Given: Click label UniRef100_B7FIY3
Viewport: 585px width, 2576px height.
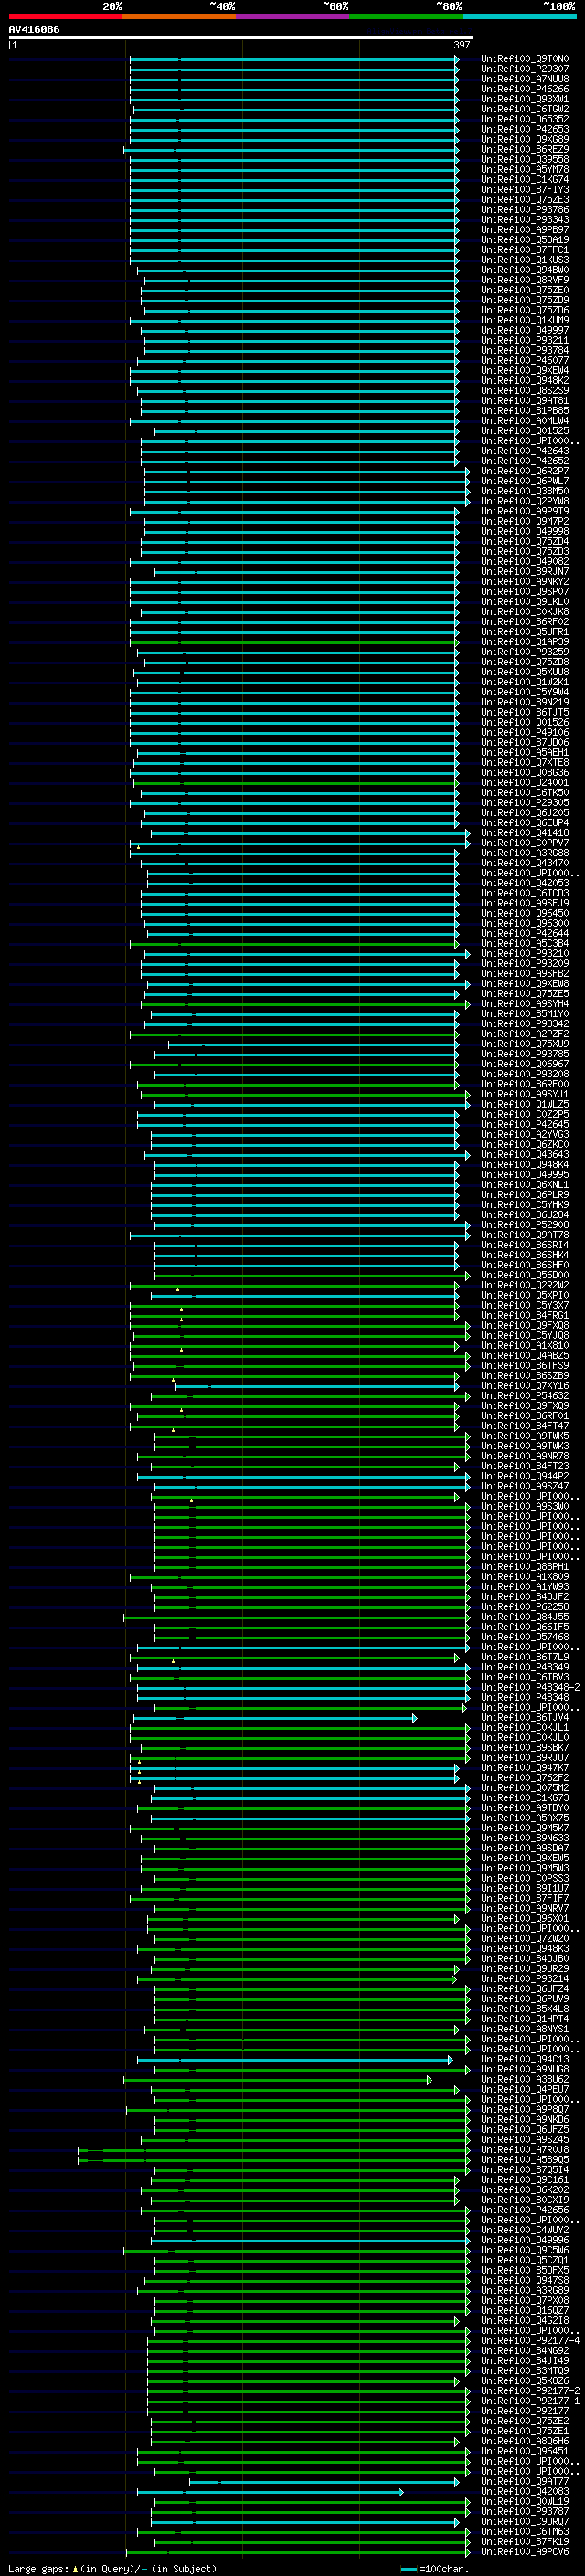Looking at the screenshot, I should (x=525, y=190).
